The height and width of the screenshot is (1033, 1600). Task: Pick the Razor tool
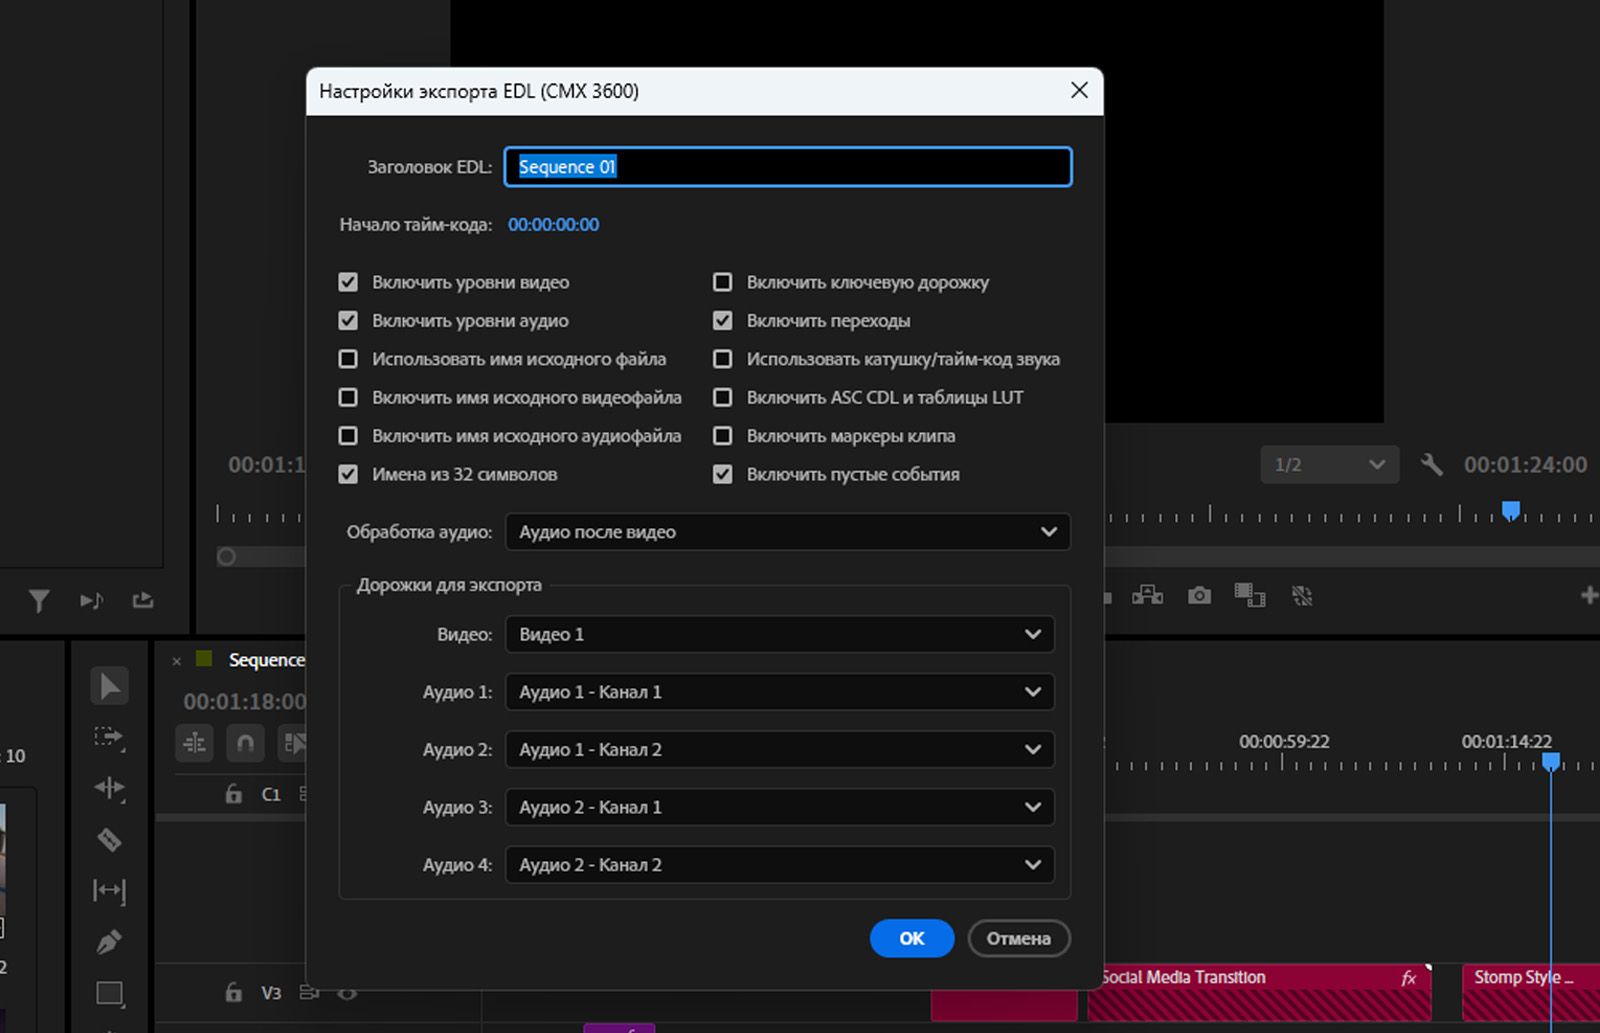point(109,839)
